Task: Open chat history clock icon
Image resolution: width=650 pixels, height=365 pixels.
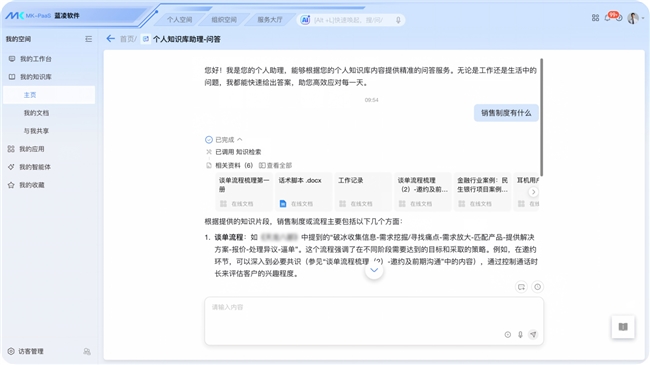Action: coord(537,287)
